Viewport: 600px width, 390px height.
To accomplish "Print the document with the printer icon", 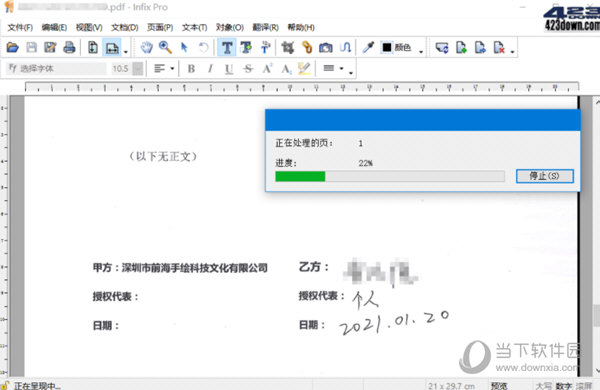I will 69,47.
